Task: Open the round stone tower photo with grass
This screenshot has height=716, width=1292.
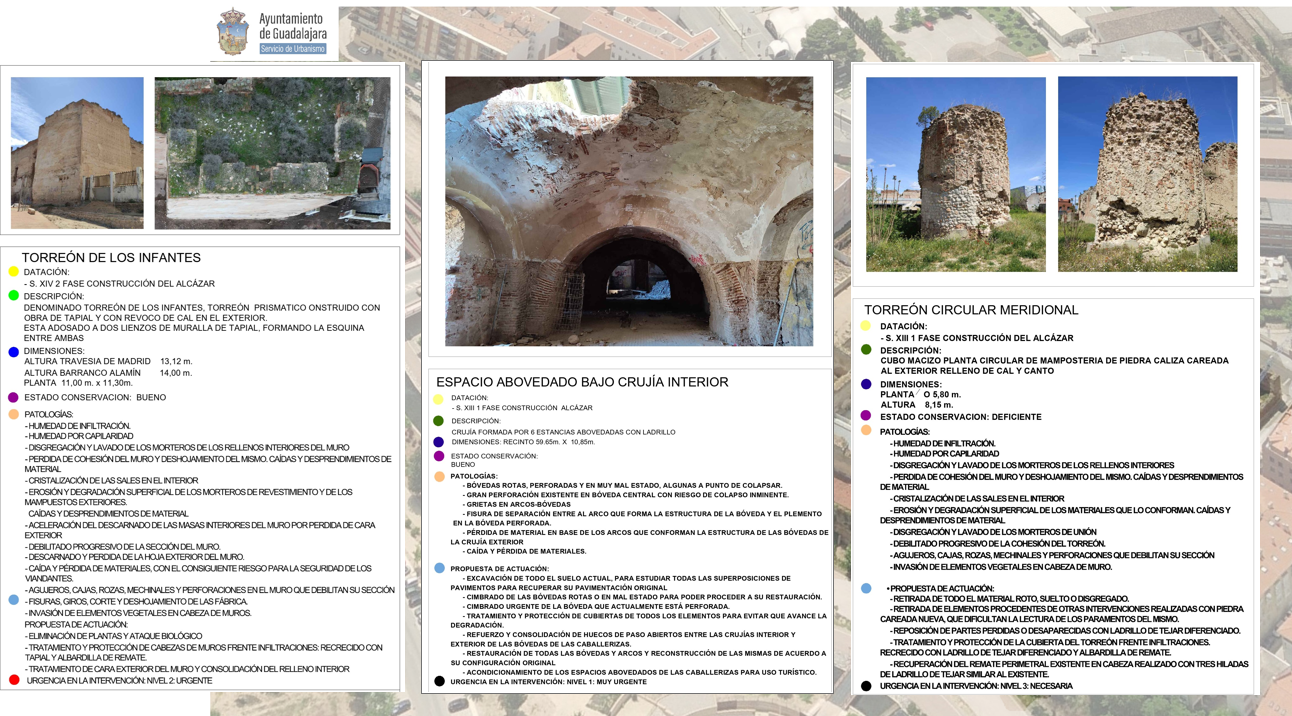Action: 955,174
